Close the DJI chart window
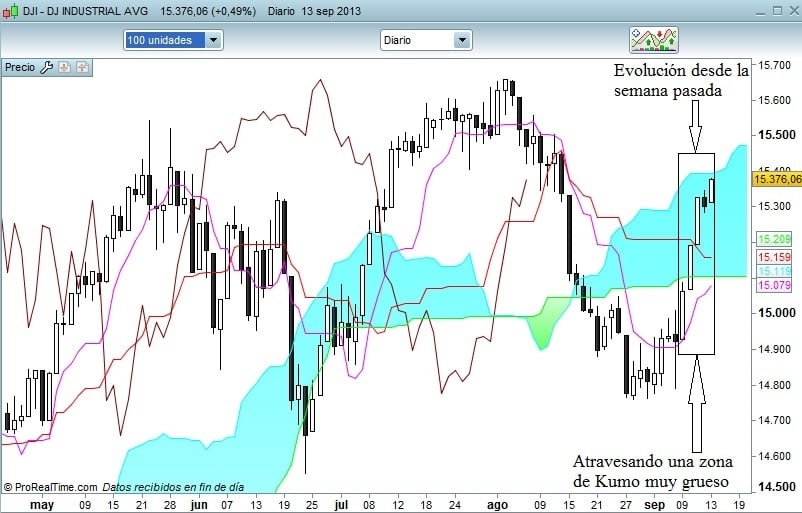The image size is (802, 513). pos(794,11)
